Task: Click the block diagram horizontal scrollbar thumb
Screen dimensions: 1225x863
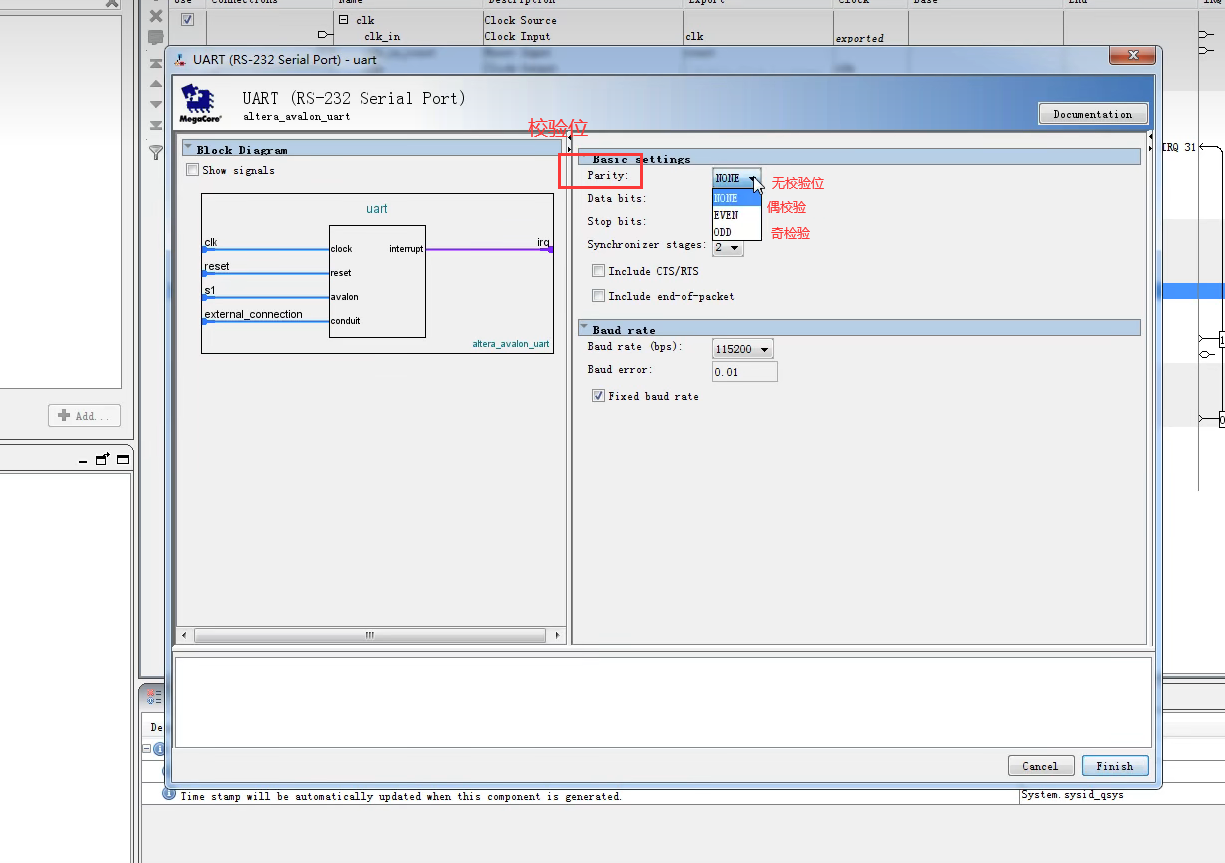Action: 369,635
